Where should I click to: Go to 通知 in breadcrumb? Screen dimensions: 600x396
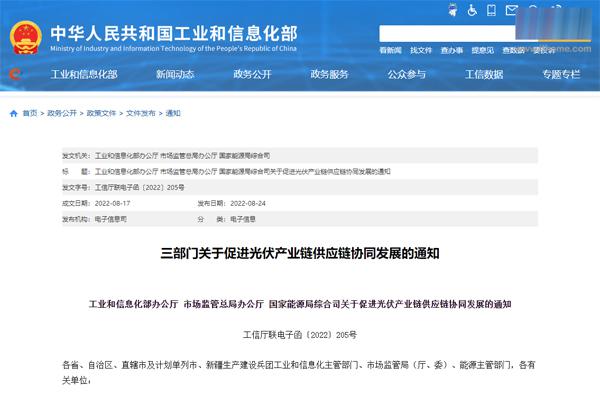pyautogui.click(x=173, y=113)
